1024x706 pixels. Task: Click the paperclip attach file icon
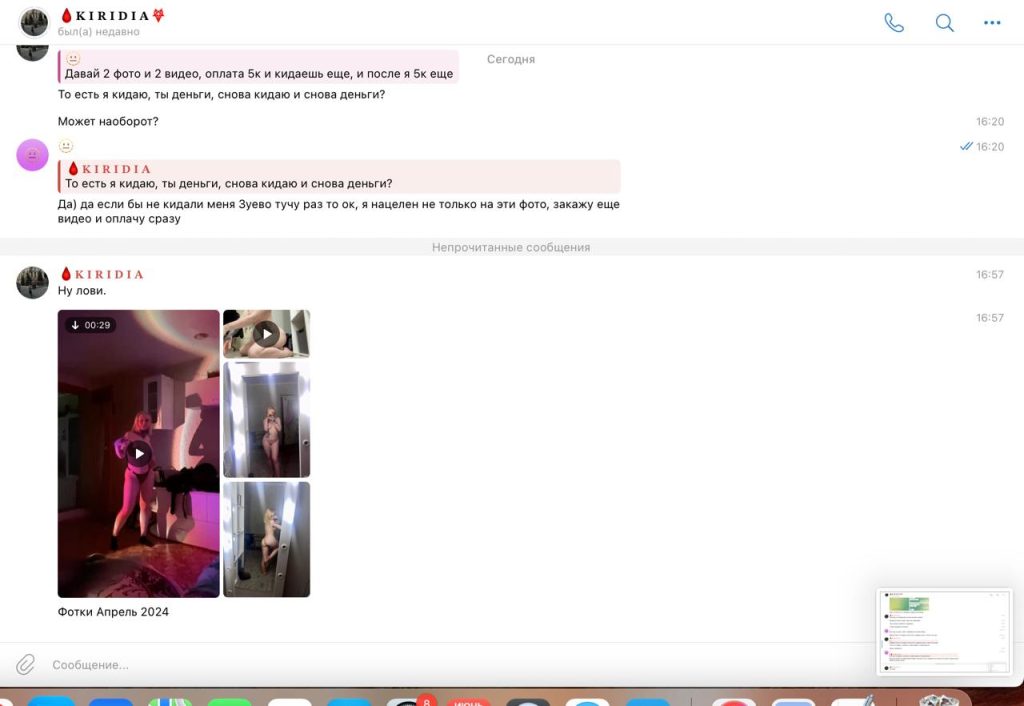pos(25,664)
